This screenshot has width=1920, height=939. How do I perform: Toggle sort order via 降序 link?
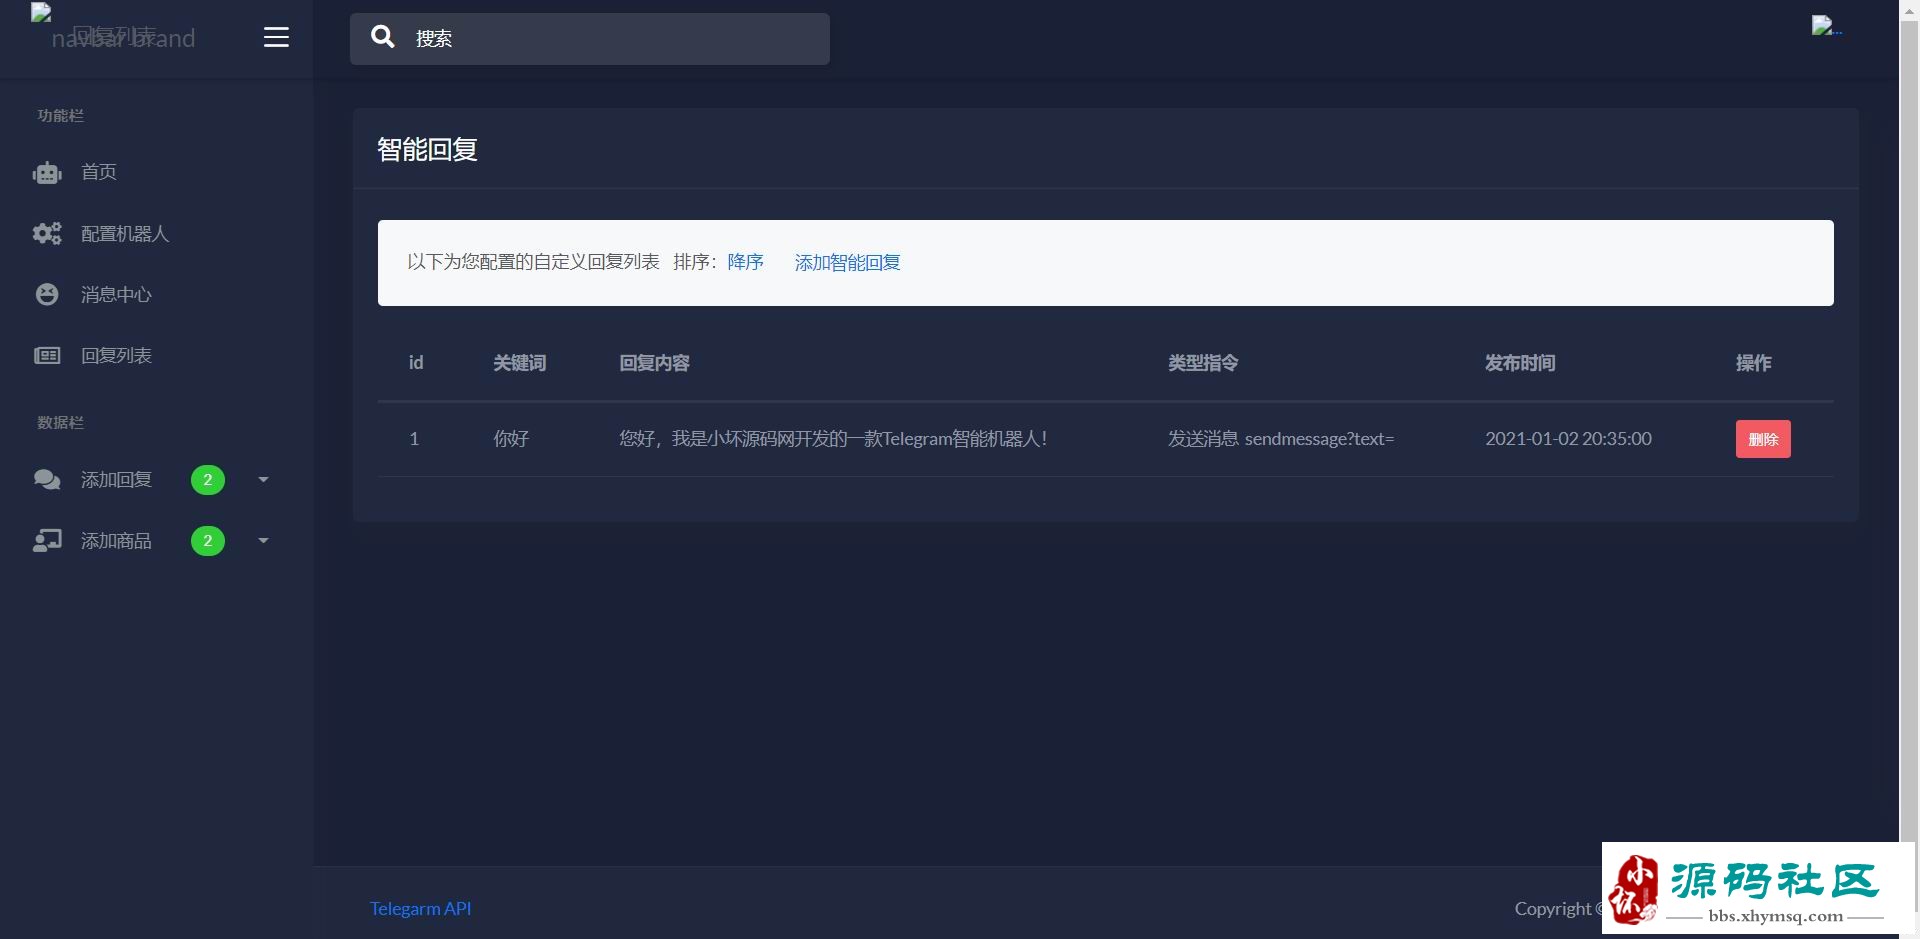(745, 262)
